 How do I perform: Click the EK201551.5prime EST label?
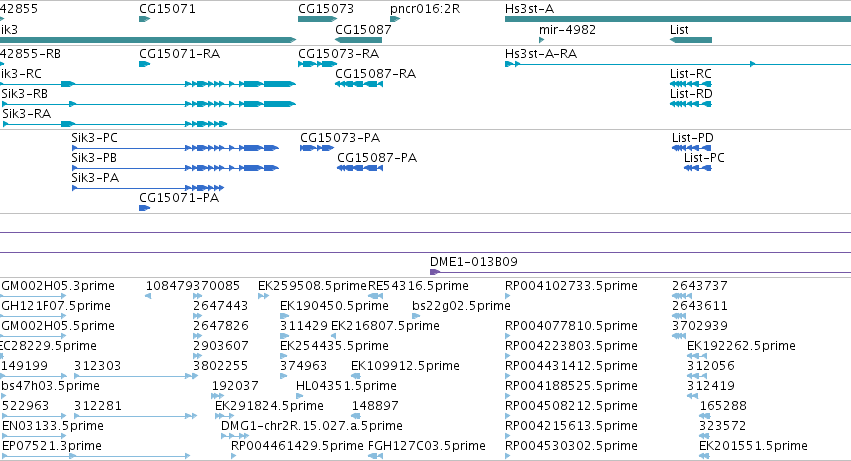pyautogui.click(x=753, y=445)
